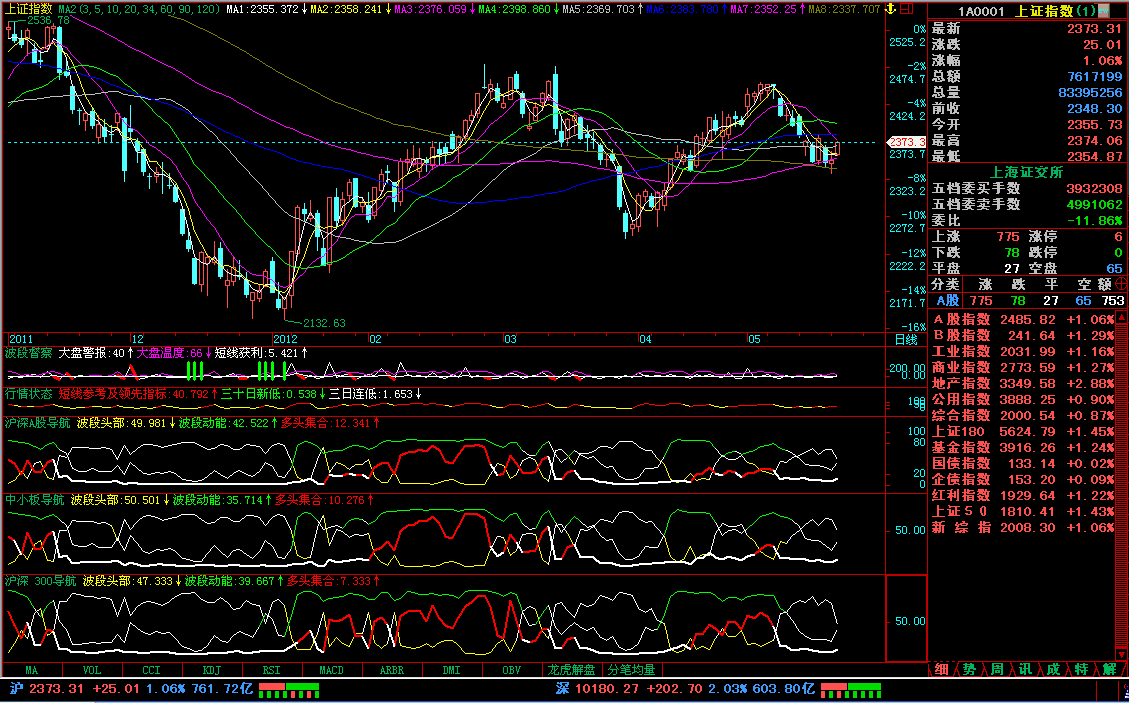Click the MA1:2355.372 moving average readout

tap(266, 9)
